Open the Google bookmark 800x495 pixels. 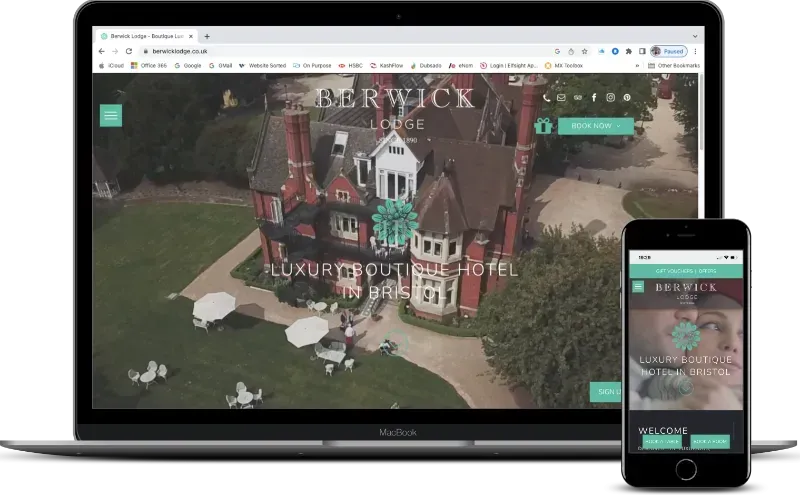pyautogui.click(x=188, y=66)
